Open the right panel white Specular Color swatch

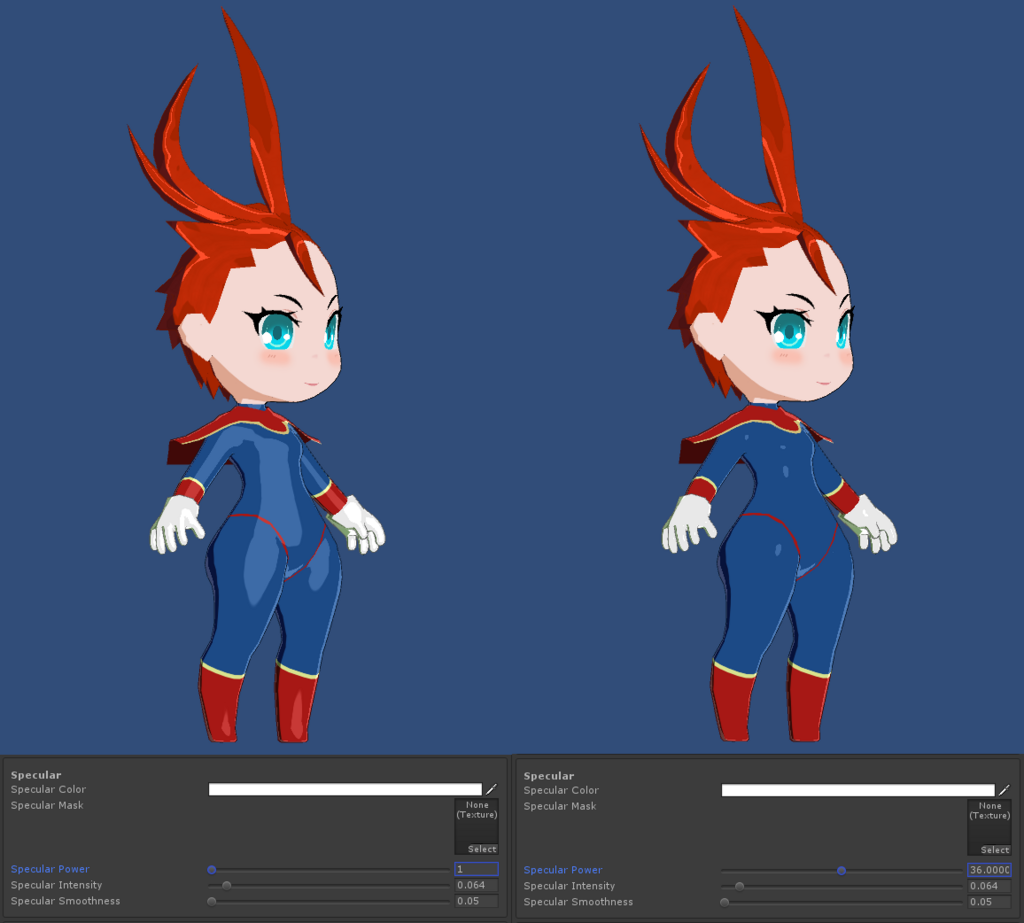[x=857, y=790]
